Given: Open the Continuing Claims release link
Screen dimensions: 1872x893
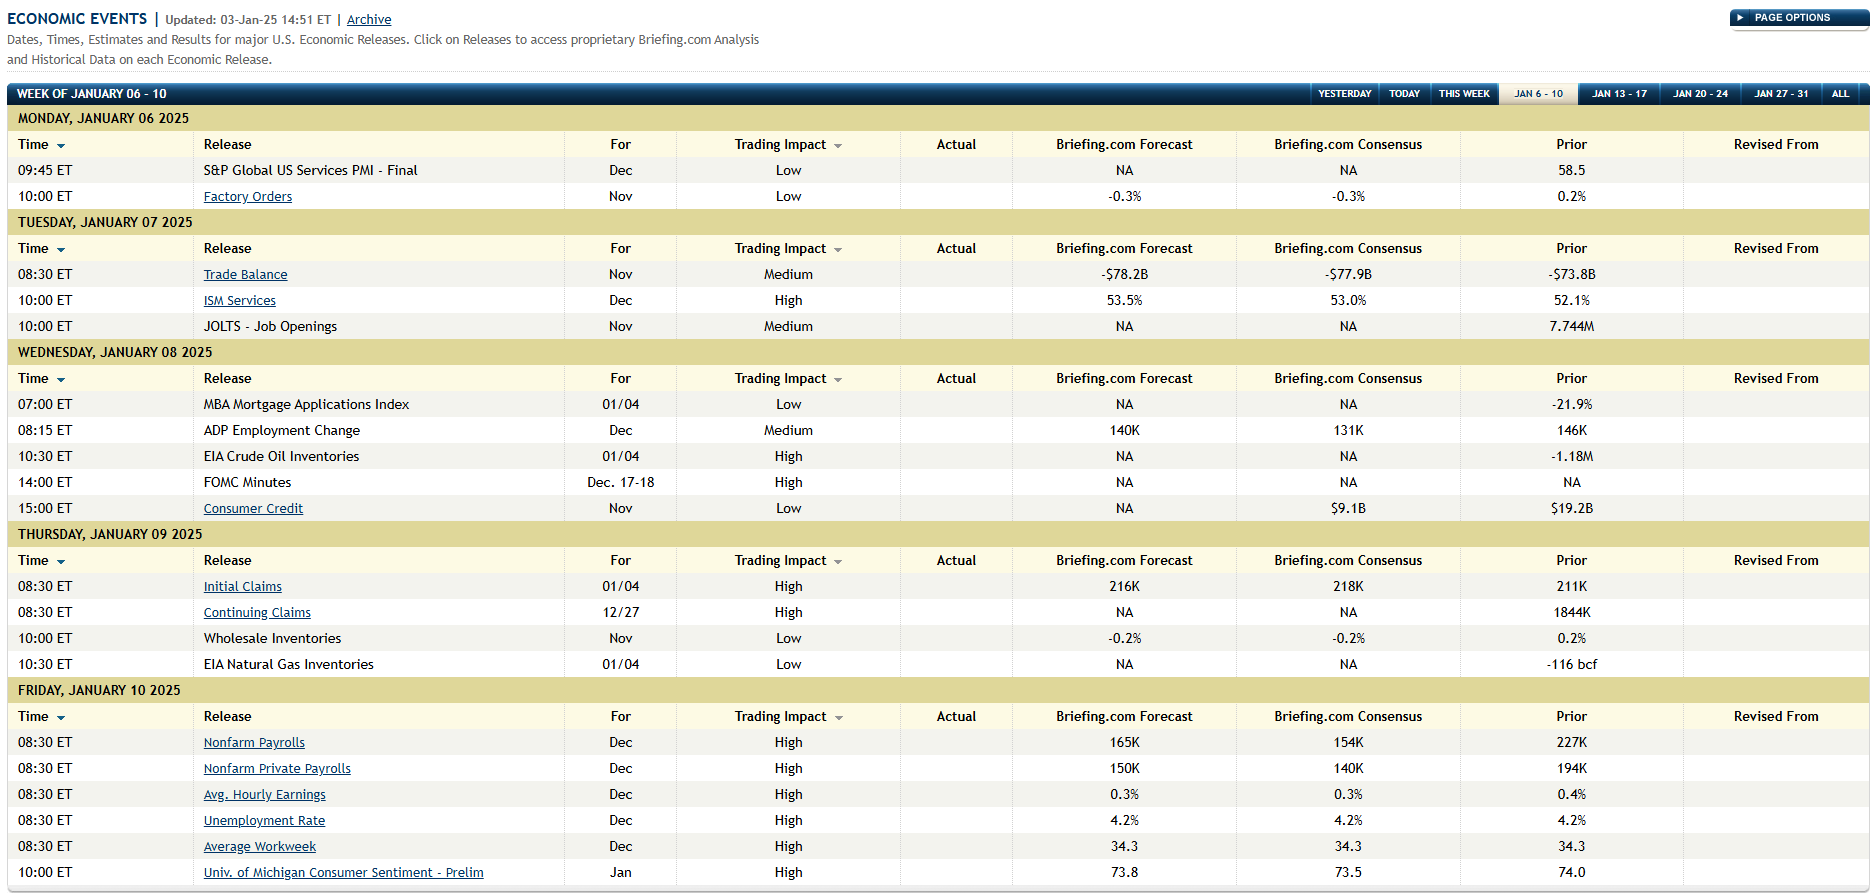Looking at the screenshot, I should [257, 613].
